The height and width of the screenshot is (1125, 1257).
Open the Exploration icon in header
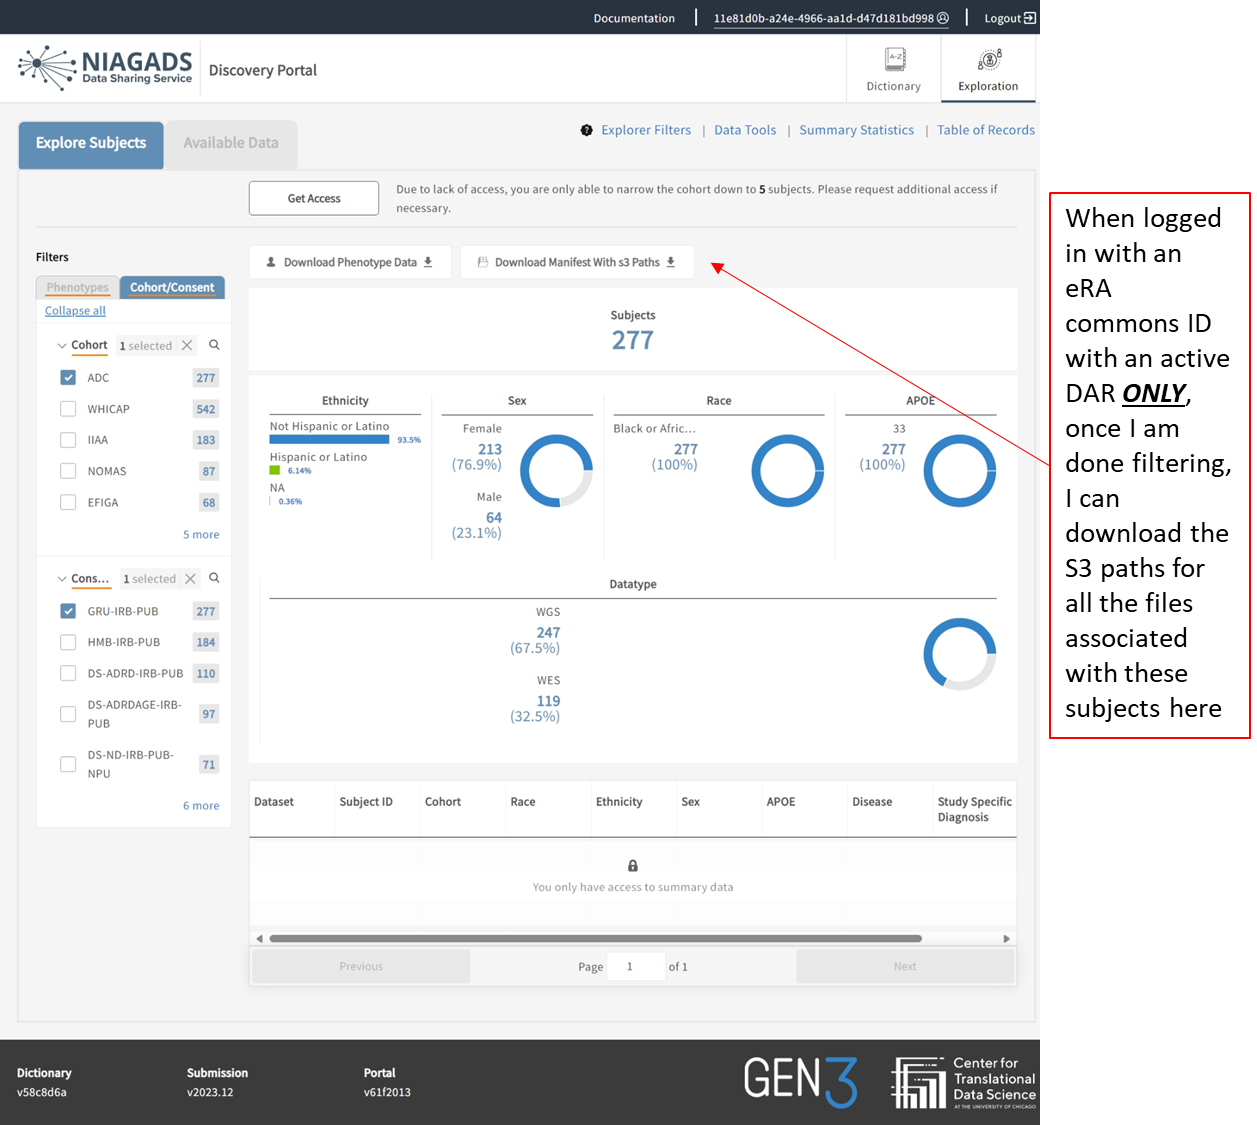[988, 60]
